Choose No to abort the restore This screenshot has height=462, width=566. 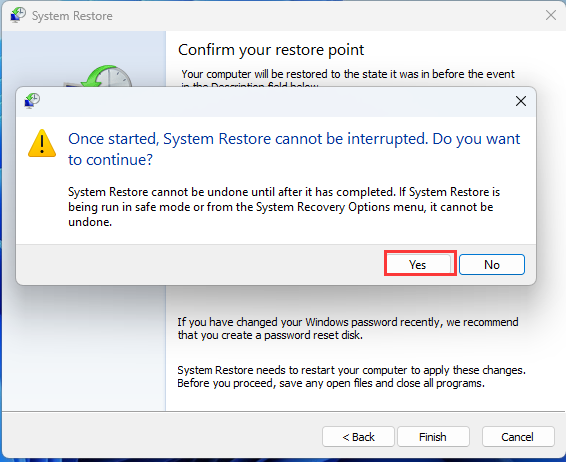pos(492,264)
